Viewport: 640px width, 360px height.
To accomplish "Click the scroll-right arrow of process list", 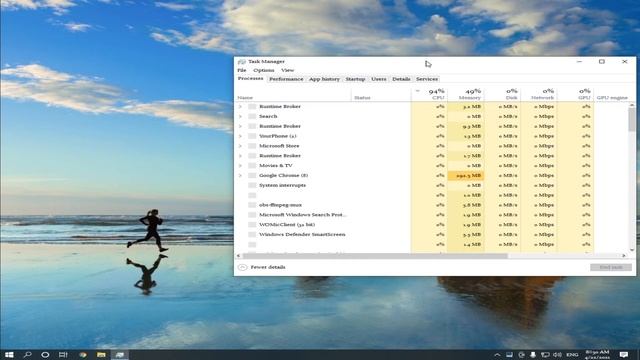I will (x=624, y=256).
